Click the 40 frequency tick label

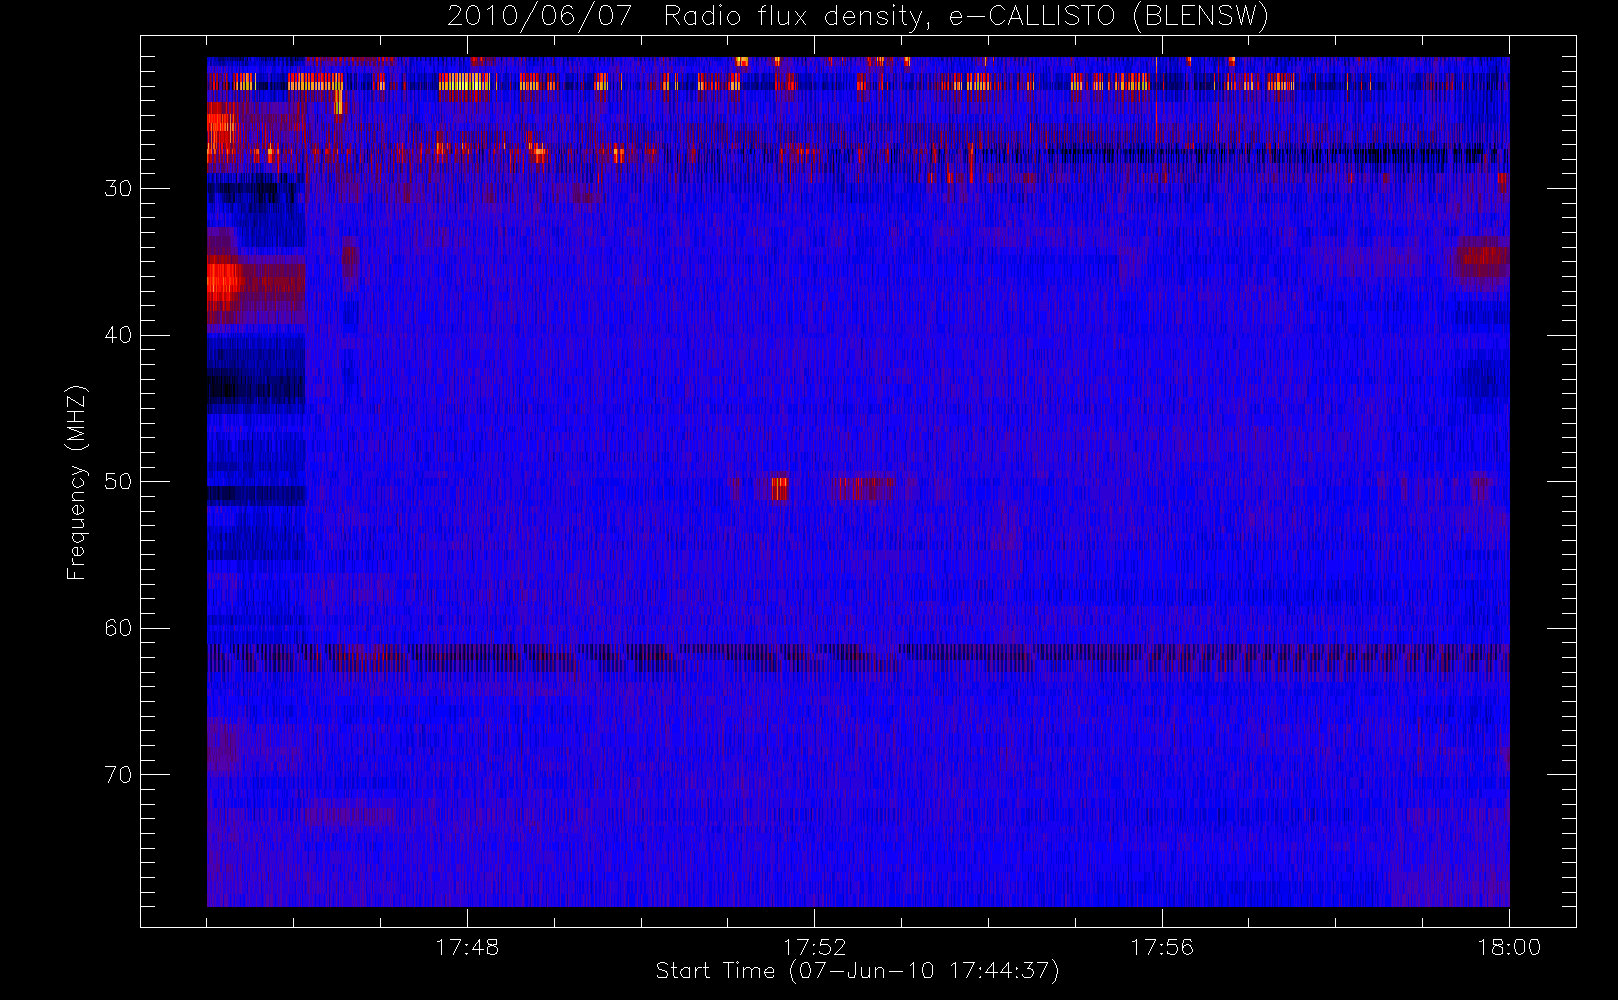(118, 335)
